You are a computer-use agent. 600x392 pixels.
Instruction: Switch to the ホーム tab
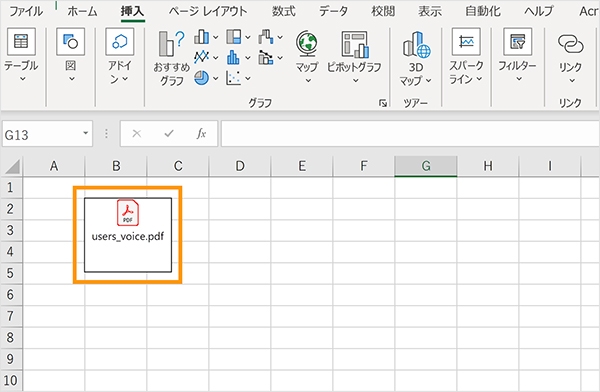tap(82, 11)
